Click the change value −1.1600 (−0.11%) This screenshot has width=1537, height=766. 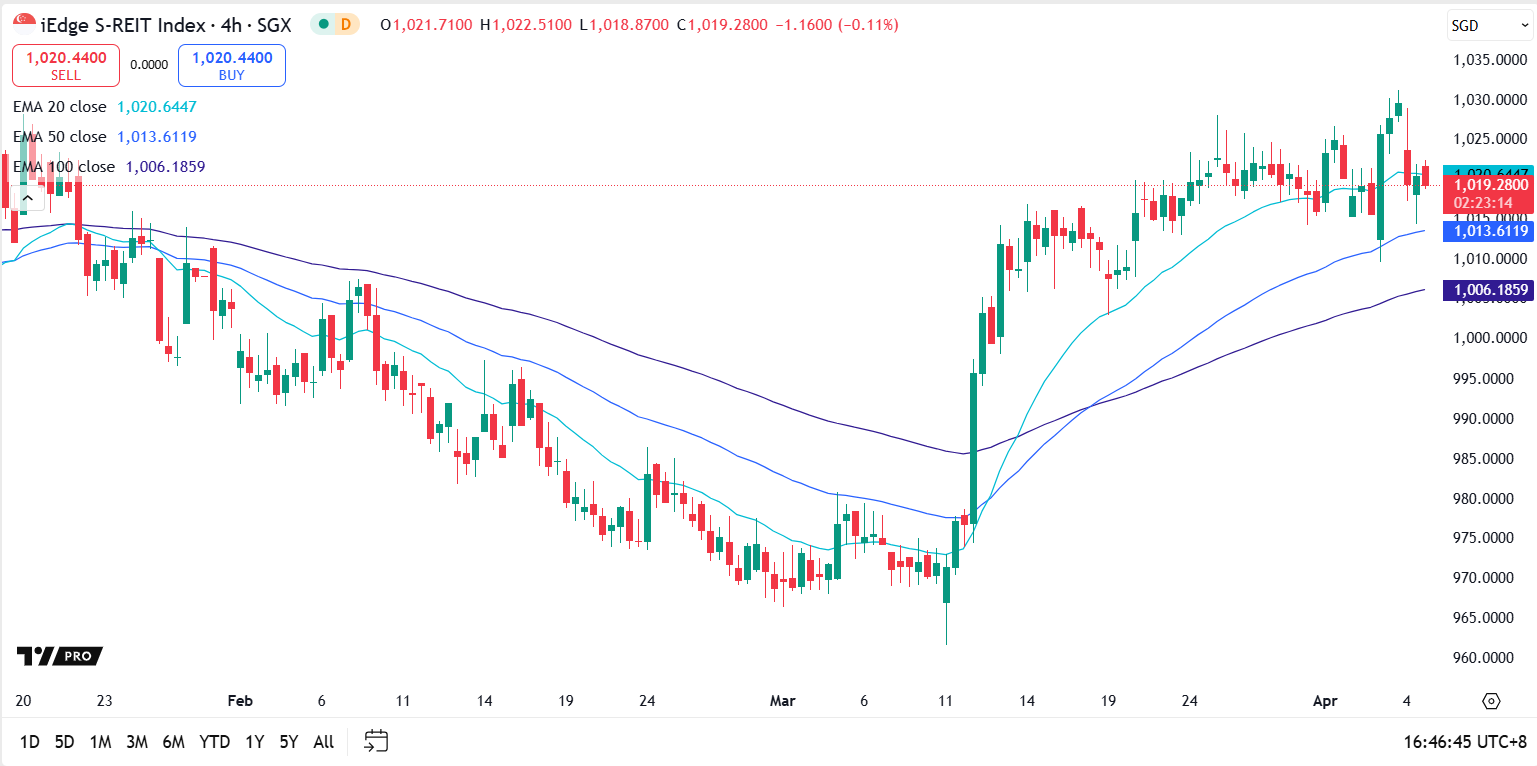(837, 24)
